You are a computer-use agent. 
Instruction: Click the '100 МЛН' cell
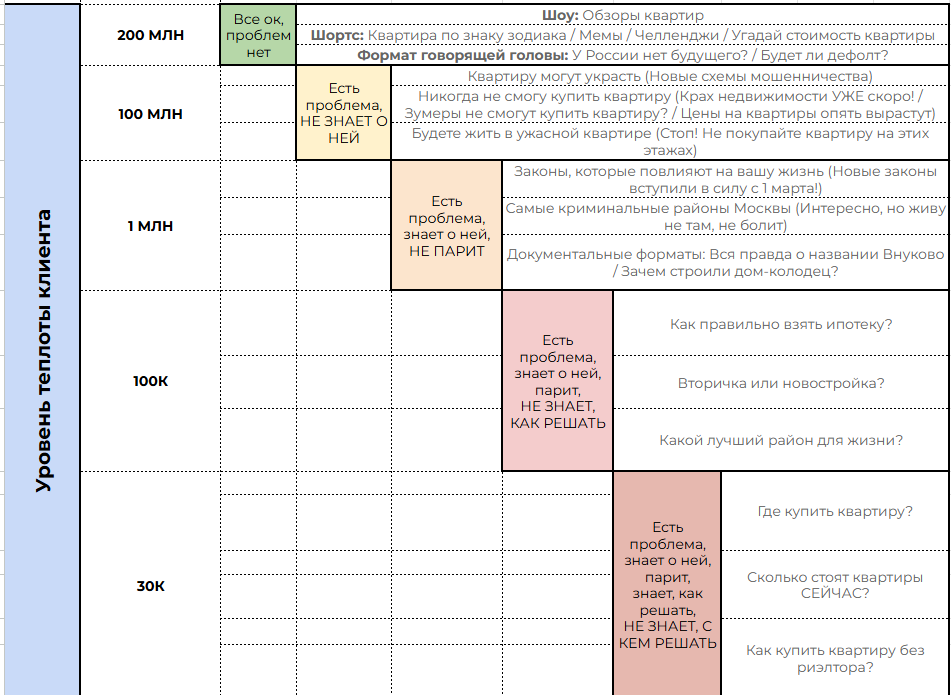tap(150, 113)
